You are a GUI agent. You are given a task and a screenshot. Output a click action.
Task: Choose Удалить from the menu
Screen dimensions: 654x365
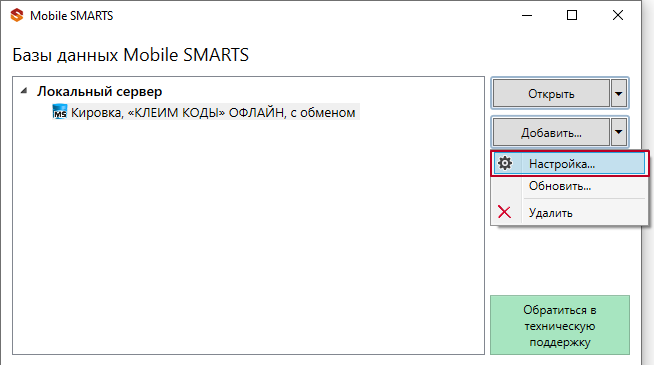[x=569, y=212]
